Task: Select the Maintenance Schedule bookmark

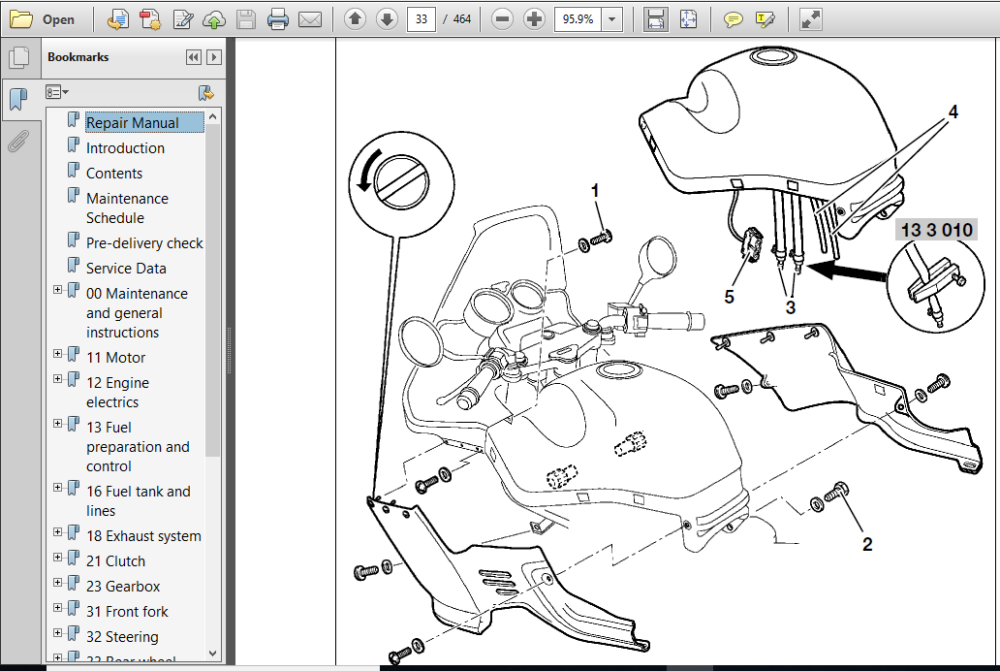Action: coord(127,208)
